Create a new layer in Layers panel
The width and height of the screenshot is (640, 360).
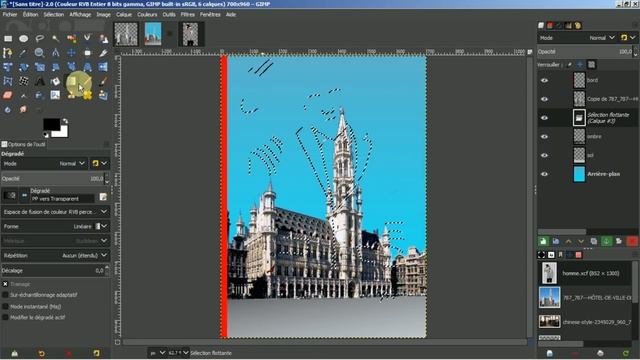click(x=543, y=241)
